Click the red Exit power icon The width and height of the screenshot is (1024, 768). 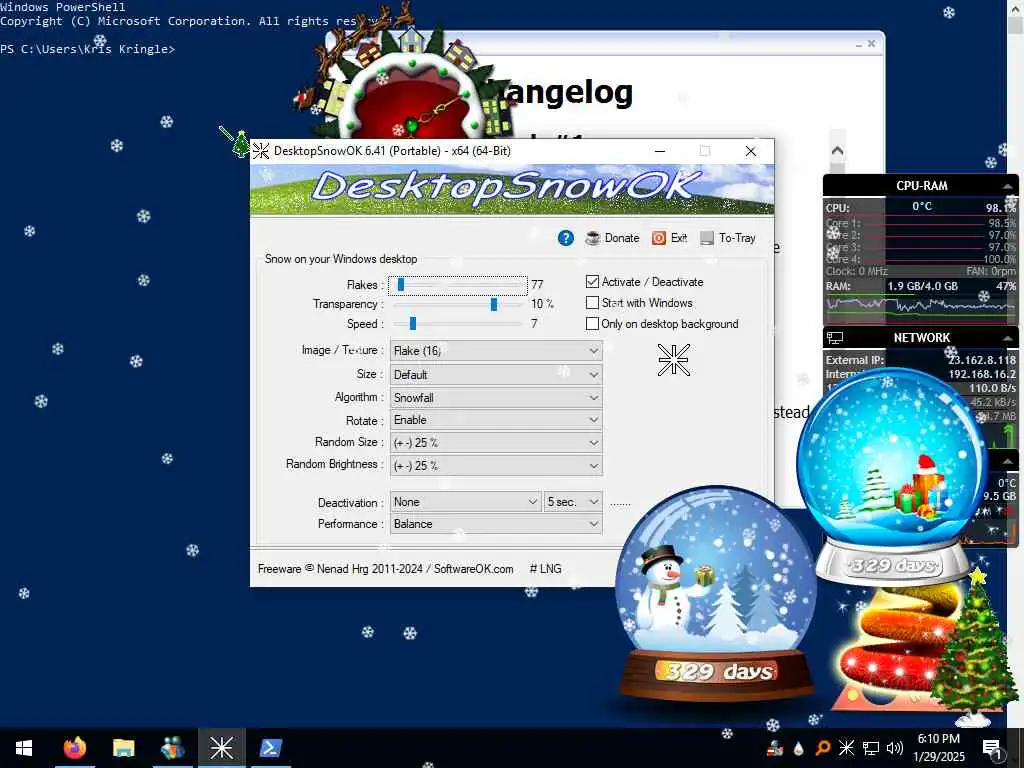(658, 238)
